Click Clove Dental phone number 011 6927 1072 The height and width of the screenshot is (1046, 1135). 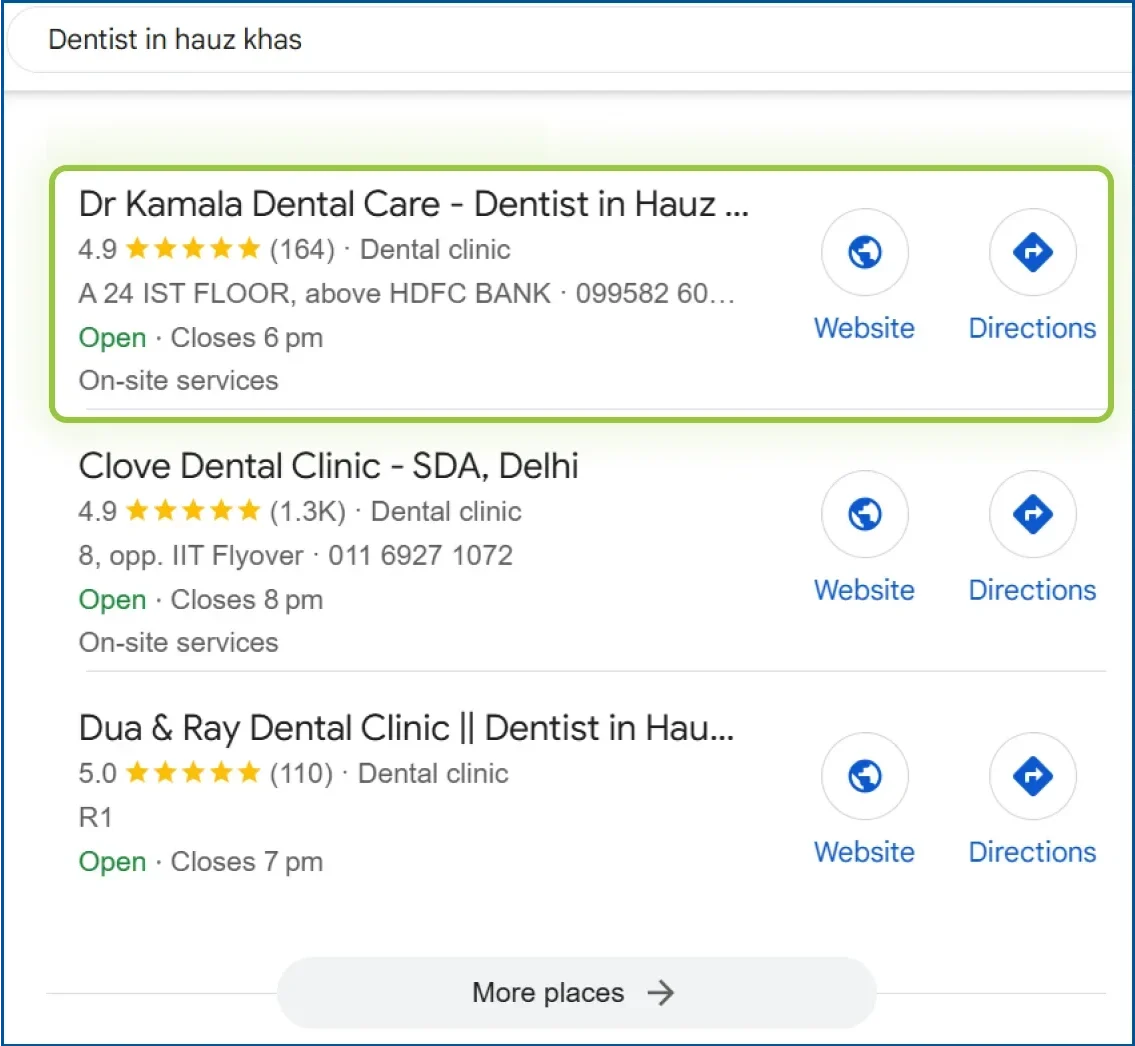coord(420,556)
